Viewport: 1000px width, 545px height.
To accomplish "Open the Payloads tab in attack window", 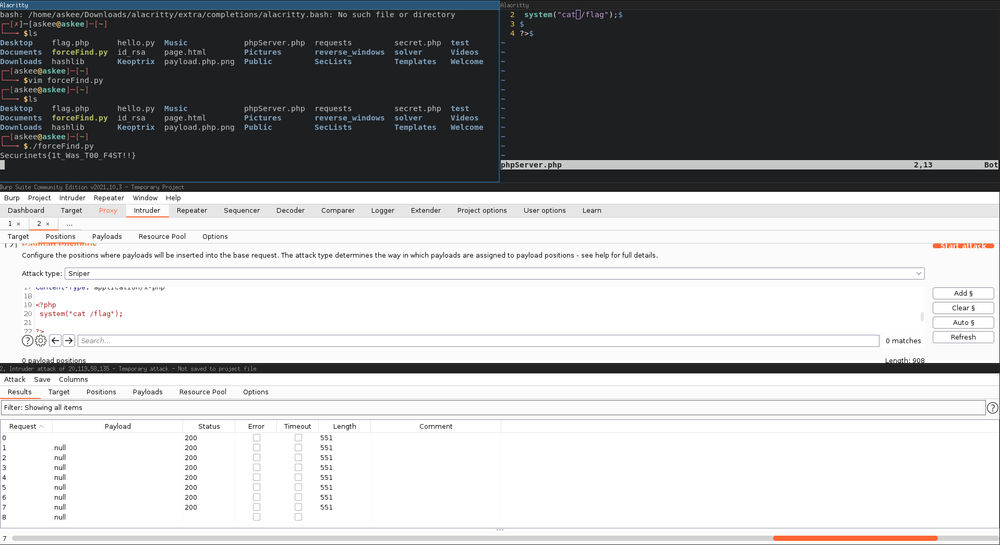I will tap(147, 392).
